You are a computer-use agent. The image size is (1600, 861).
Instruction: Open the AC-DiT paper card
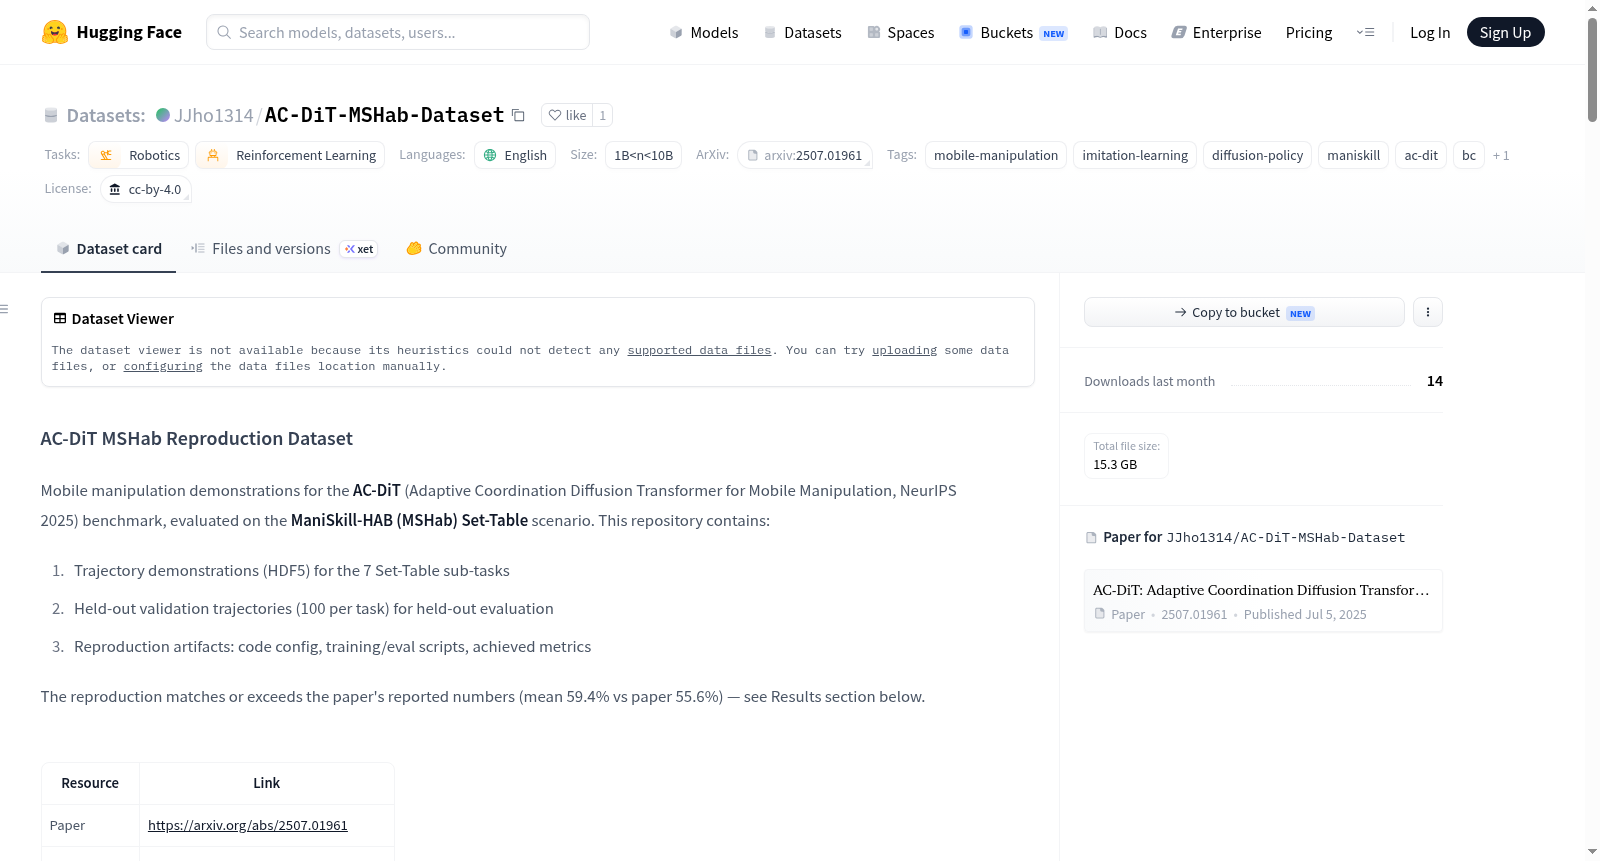[x=1263, y=601]
